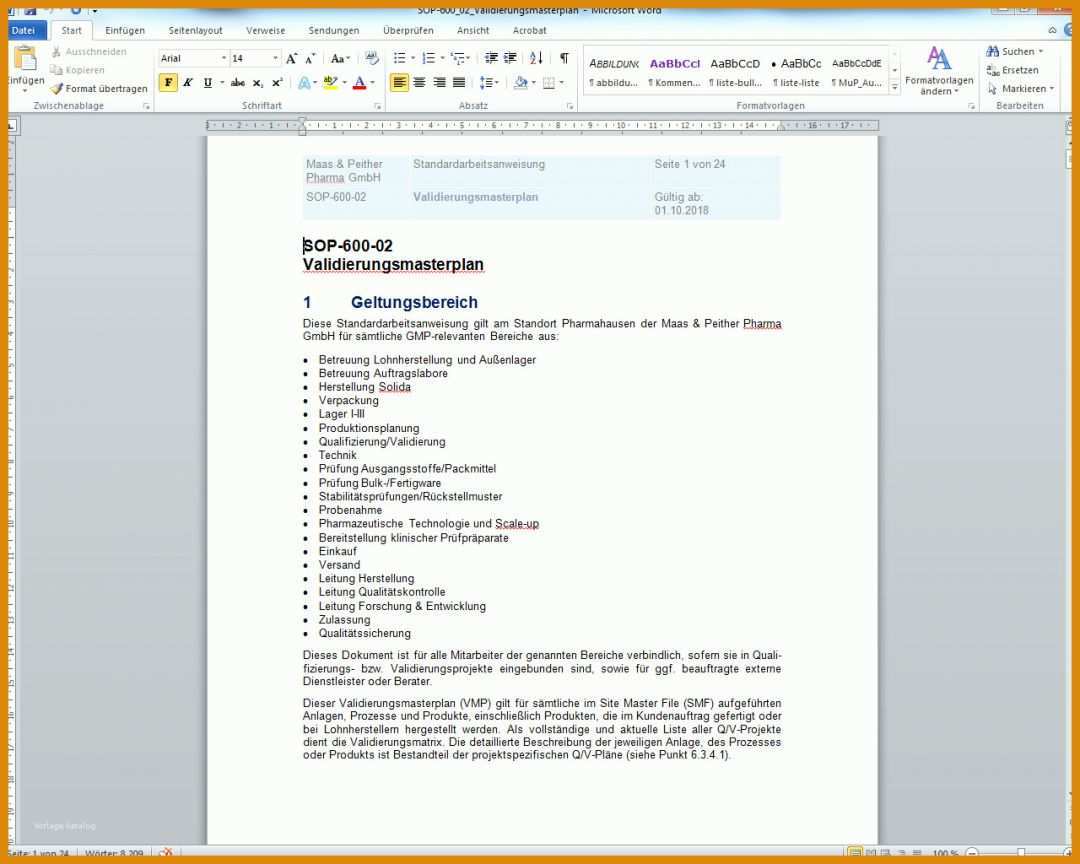Click the Ausschneiden cut command
This screenshot has height=864, width=1080.
(x=88, y=52)
